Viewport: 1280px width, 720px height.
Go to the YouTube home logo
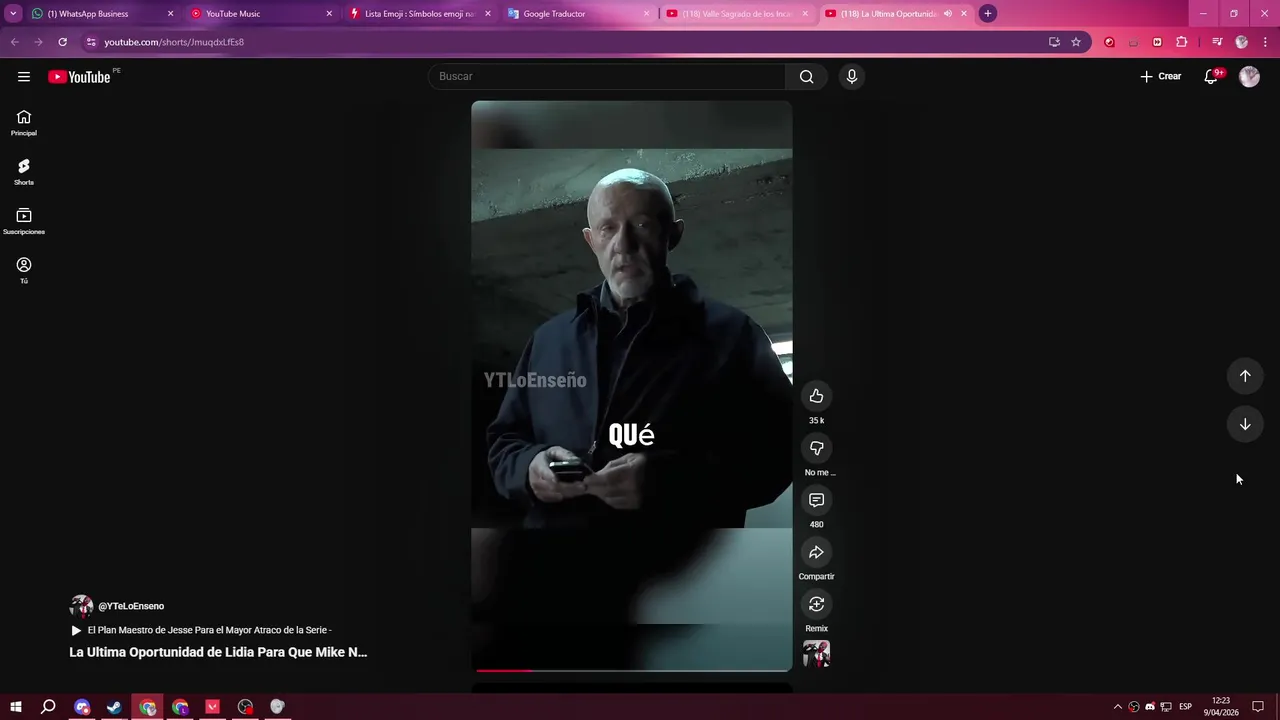(x=79, y=77)
